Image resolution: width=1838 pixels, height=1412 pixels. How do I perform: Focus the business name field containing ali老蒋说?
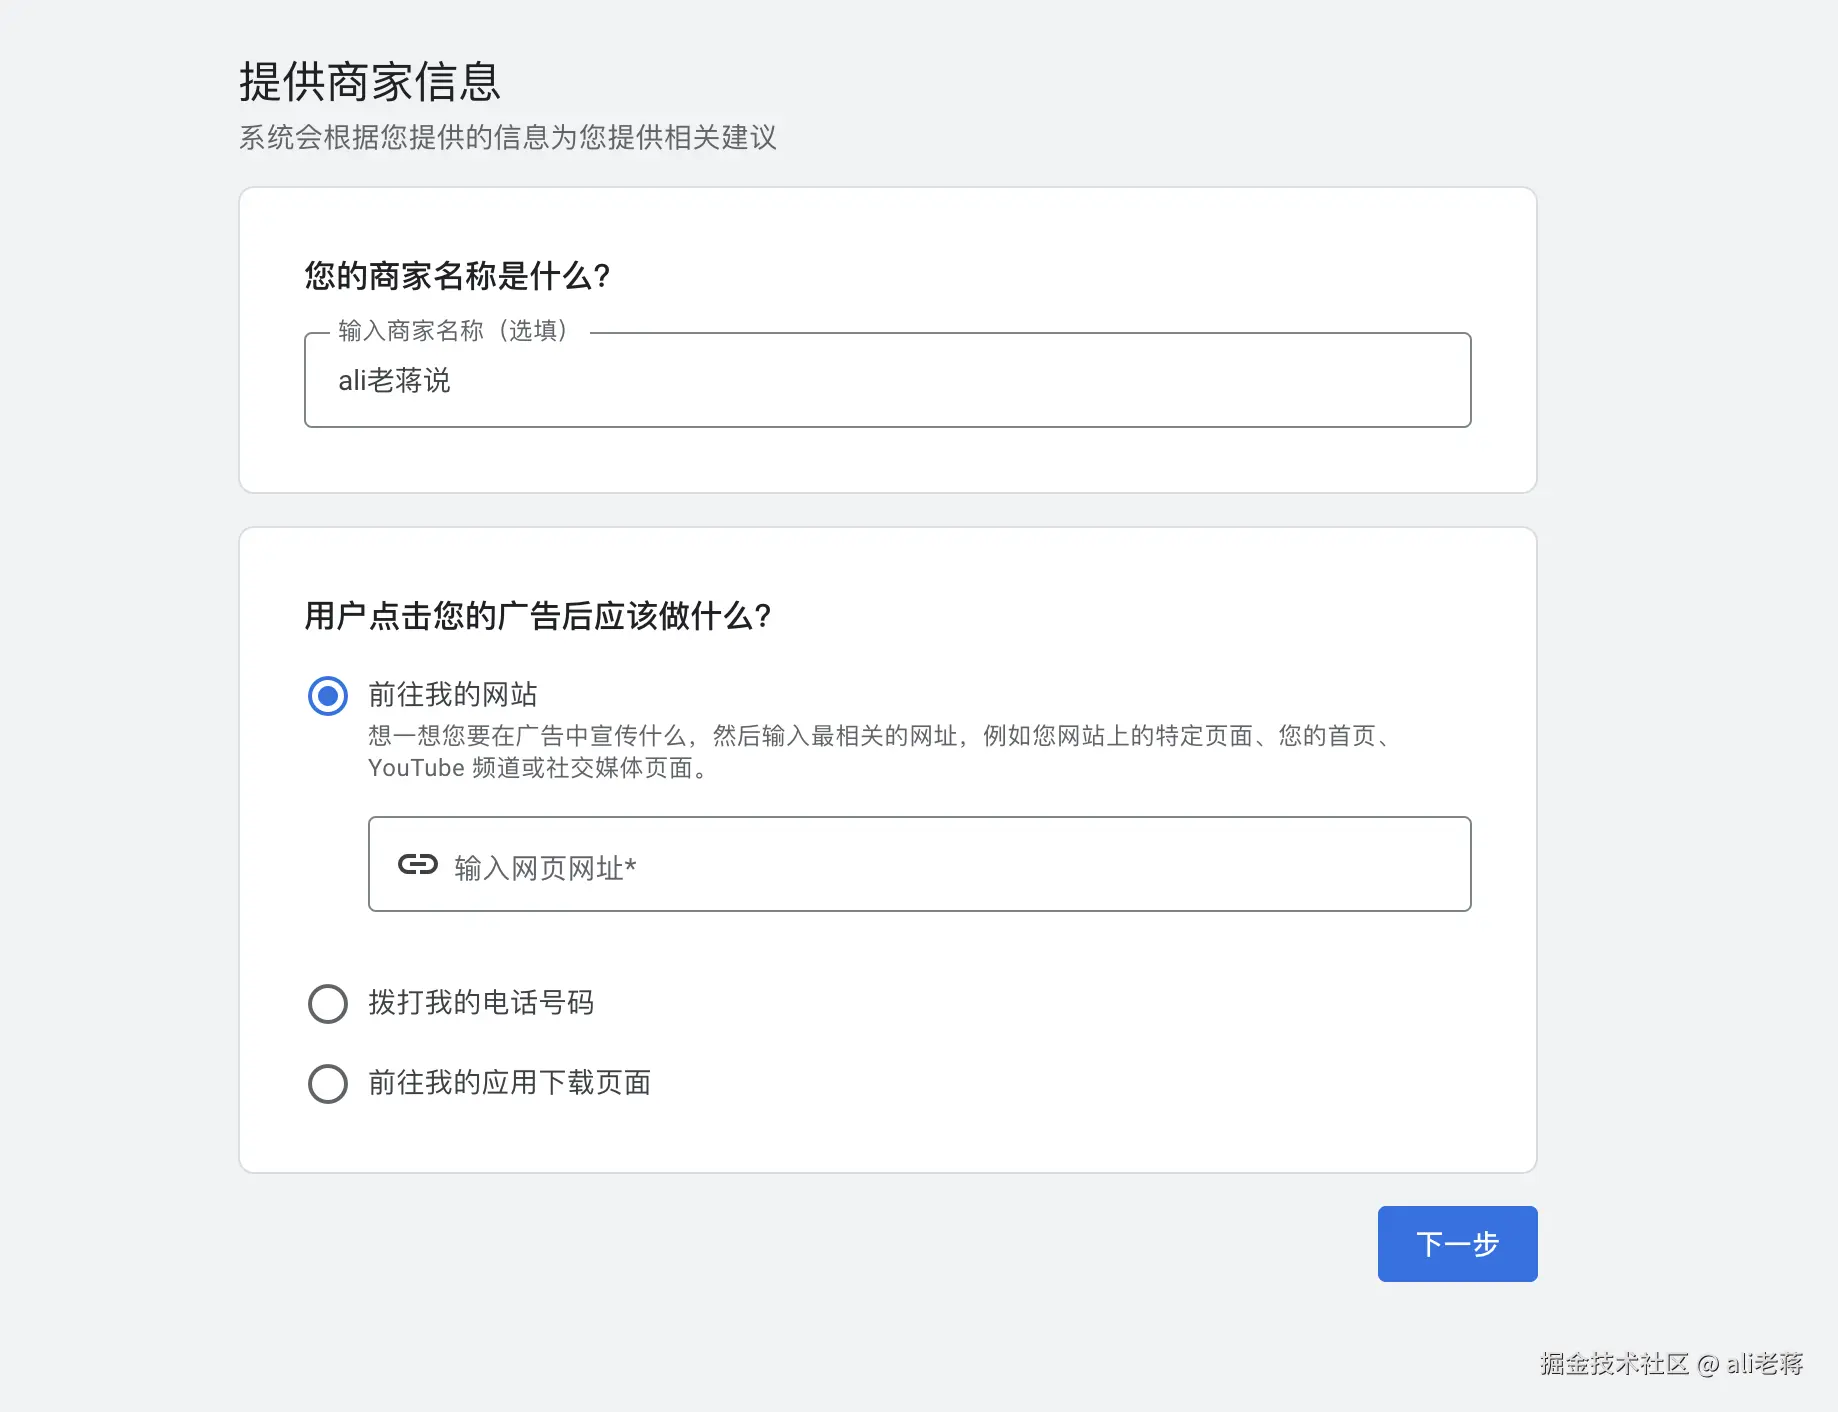tap(886, 381)
